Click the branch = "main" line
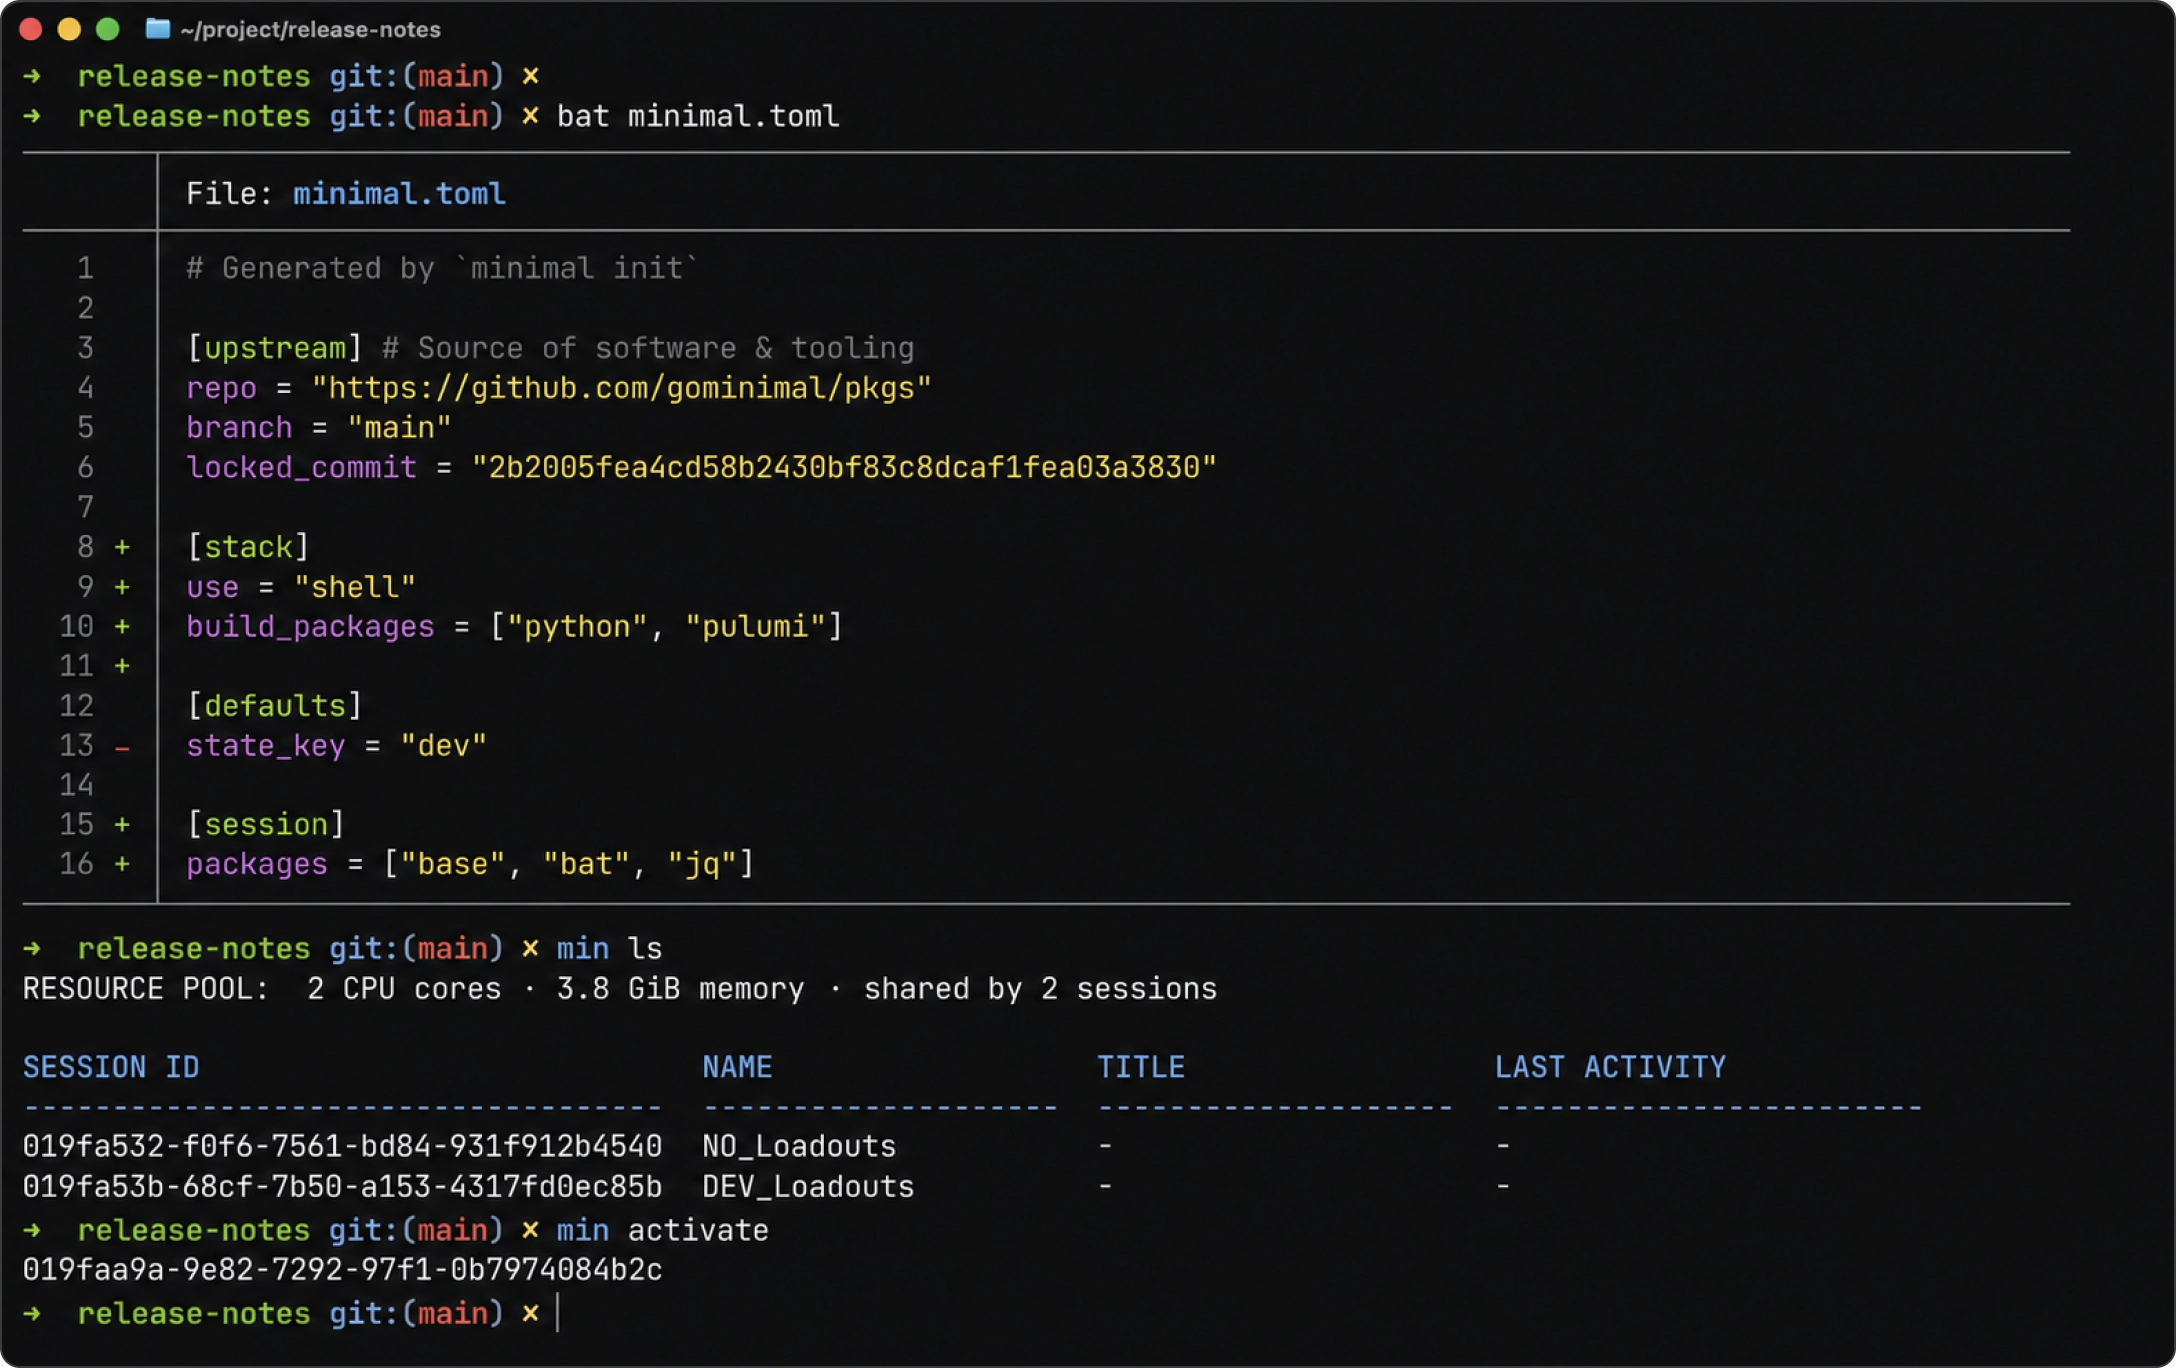 [x=319, y=428]
